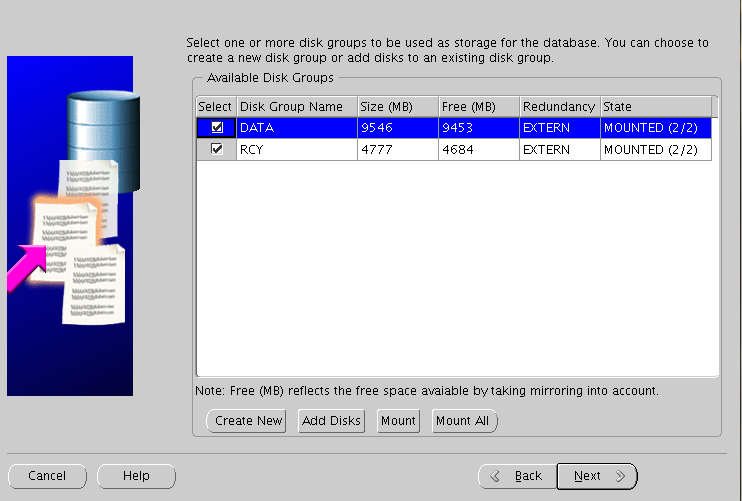742x501 pixels.
Task: Uncheck the DATA disk group checkbox
Action: 217,127
